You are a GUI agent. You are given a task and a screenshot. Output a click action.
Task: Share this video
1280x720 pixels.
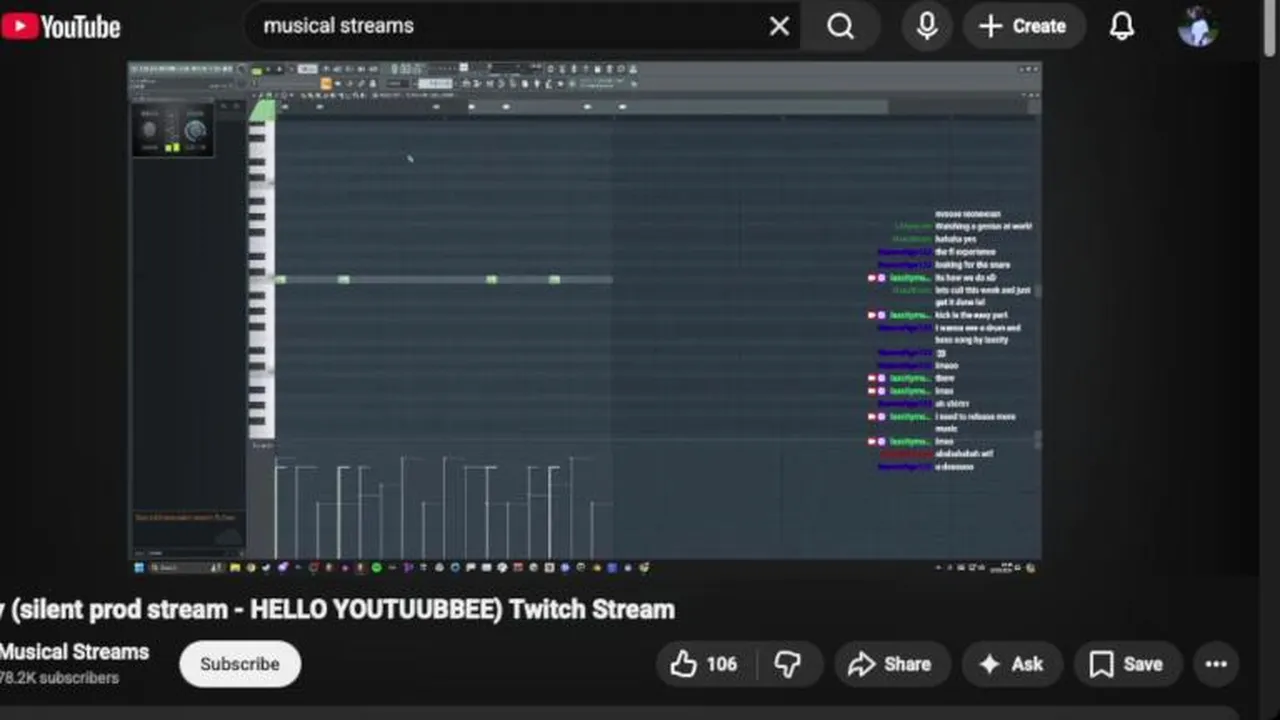point(890,664)
